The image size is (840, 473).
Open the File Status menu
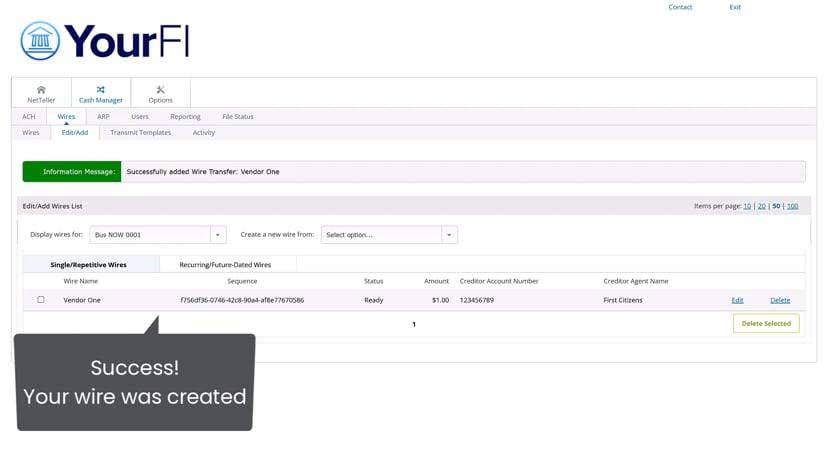238,116
